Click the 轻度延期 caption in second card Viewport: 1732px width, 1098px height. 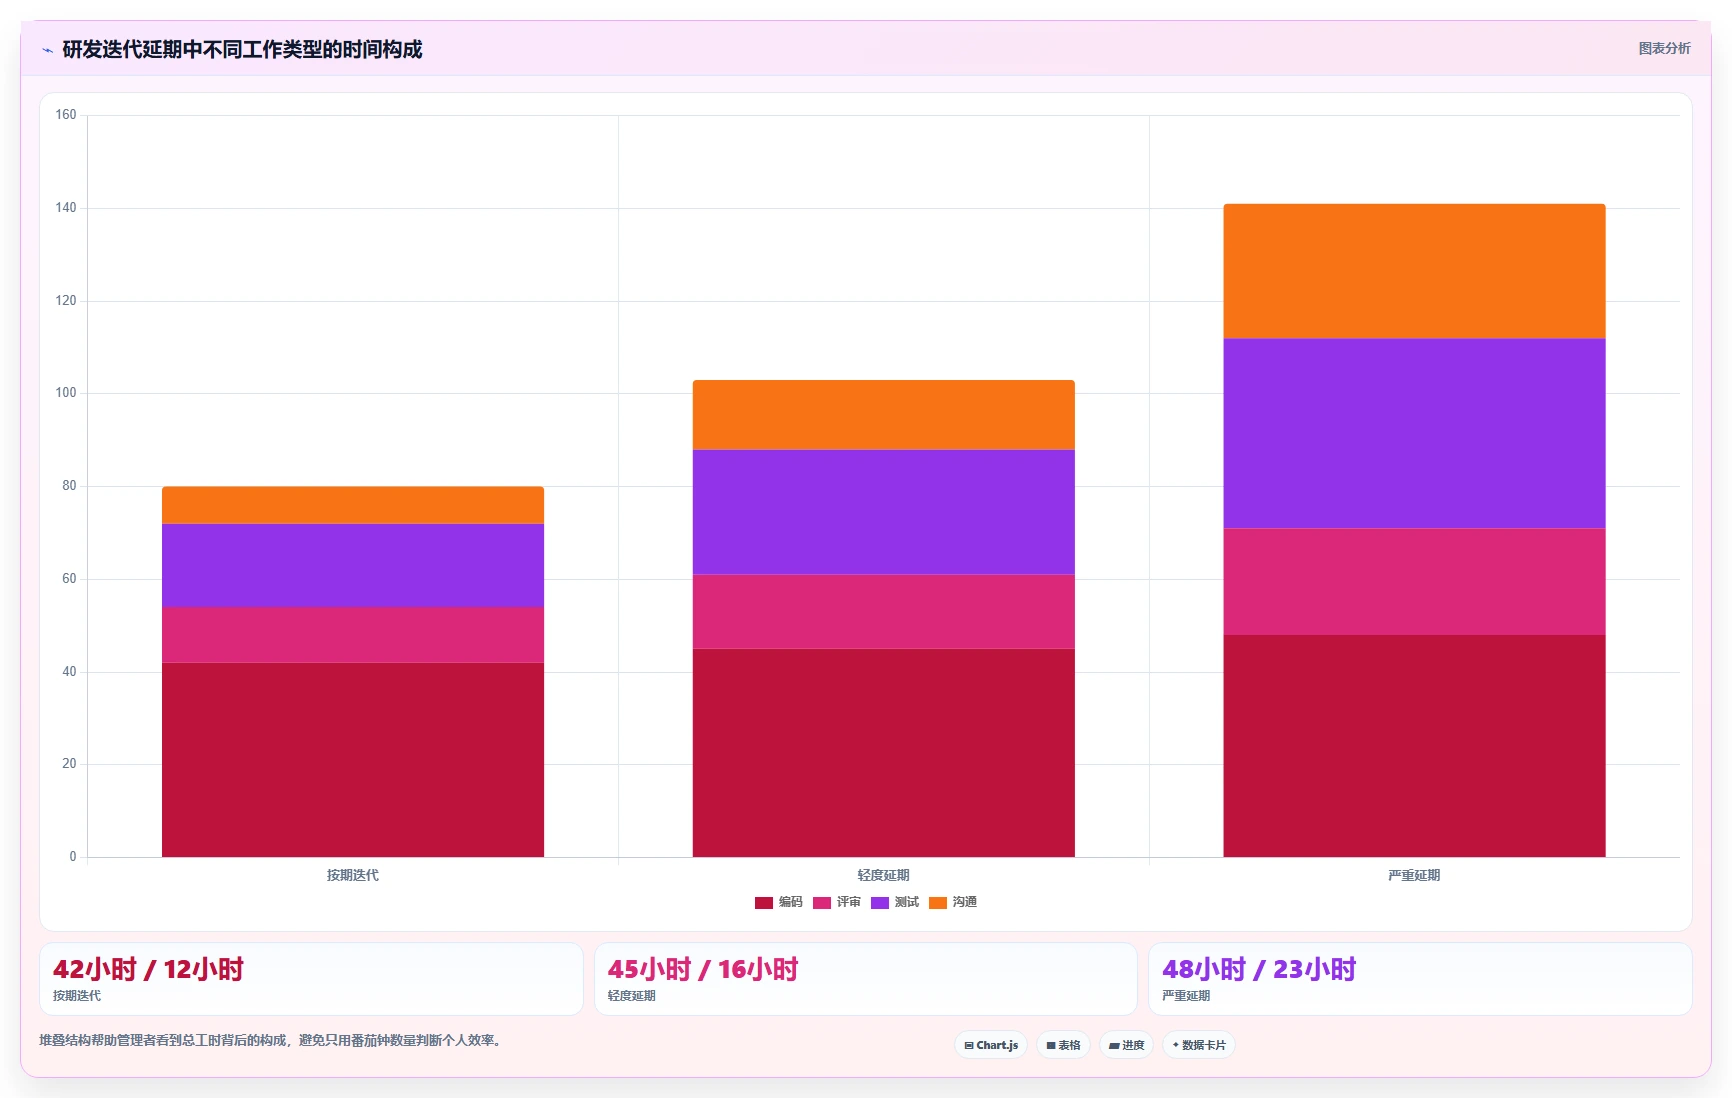coord(632,996)
